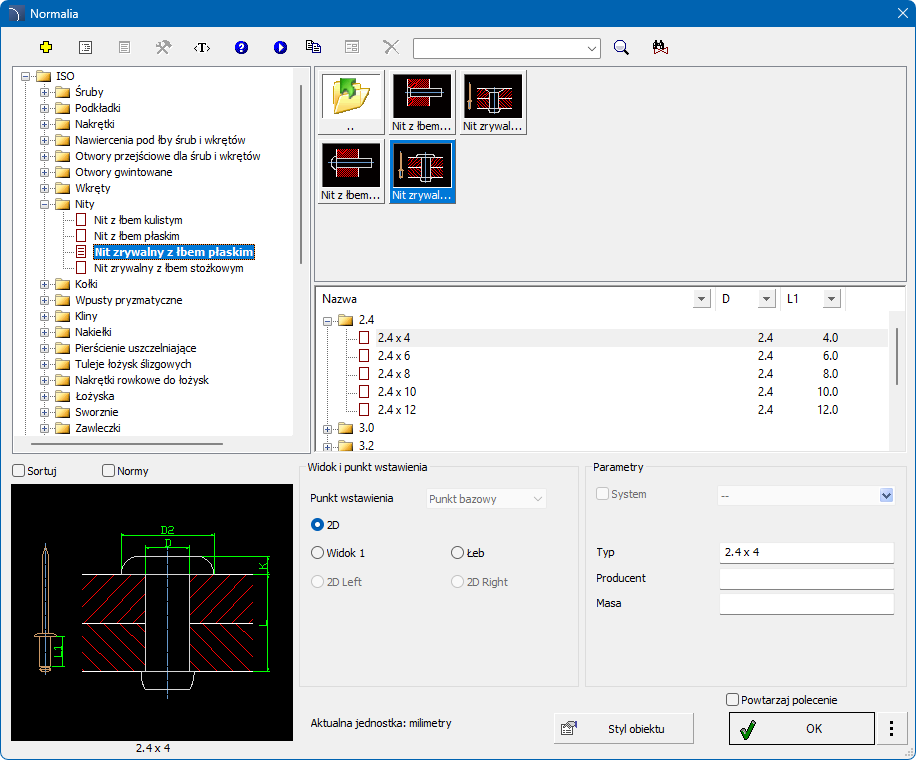Click the Styl obiektu button
Screen dimensions: 916x760
pos(624,729)
